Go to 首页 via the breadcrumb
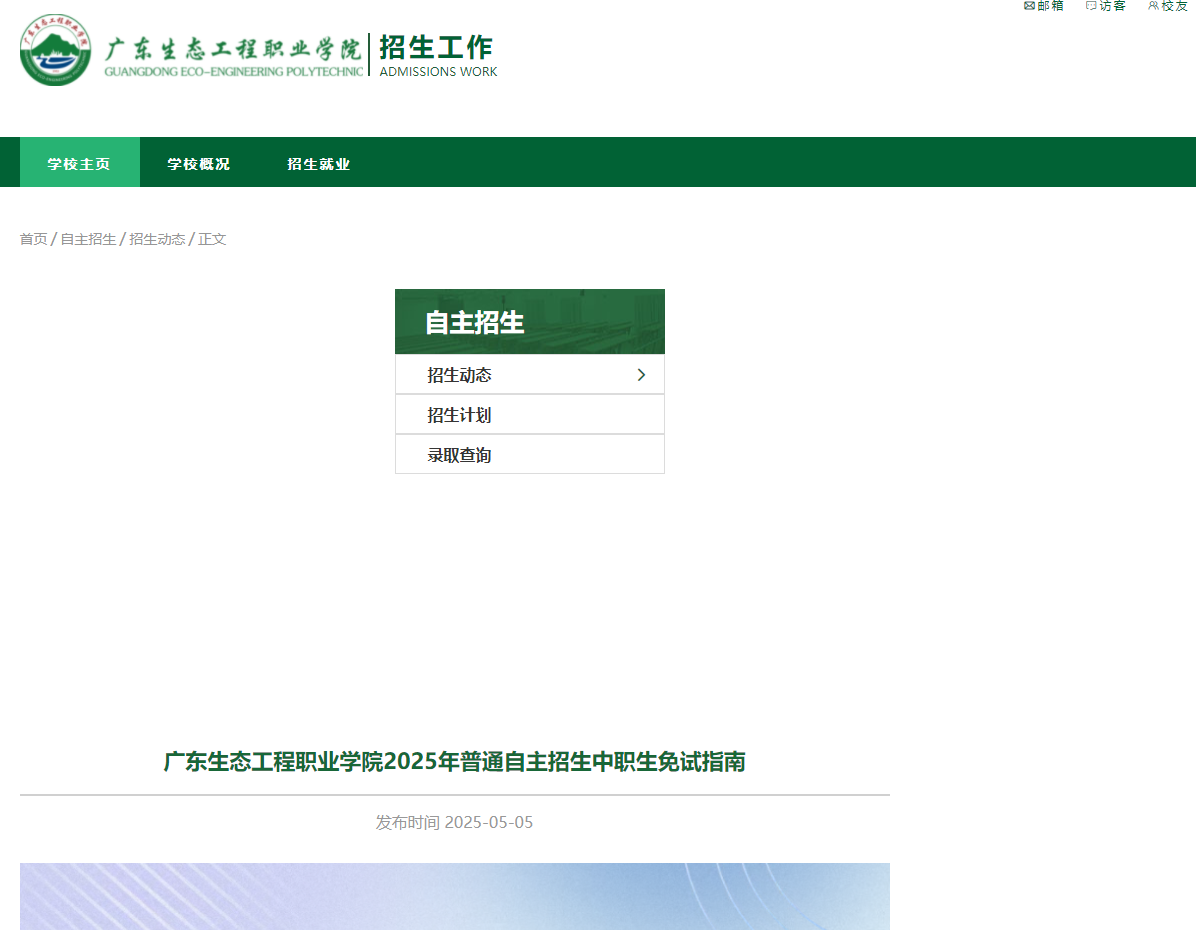Image resolution: width=1196 pixels, height=930 pixels. point(34,239)
